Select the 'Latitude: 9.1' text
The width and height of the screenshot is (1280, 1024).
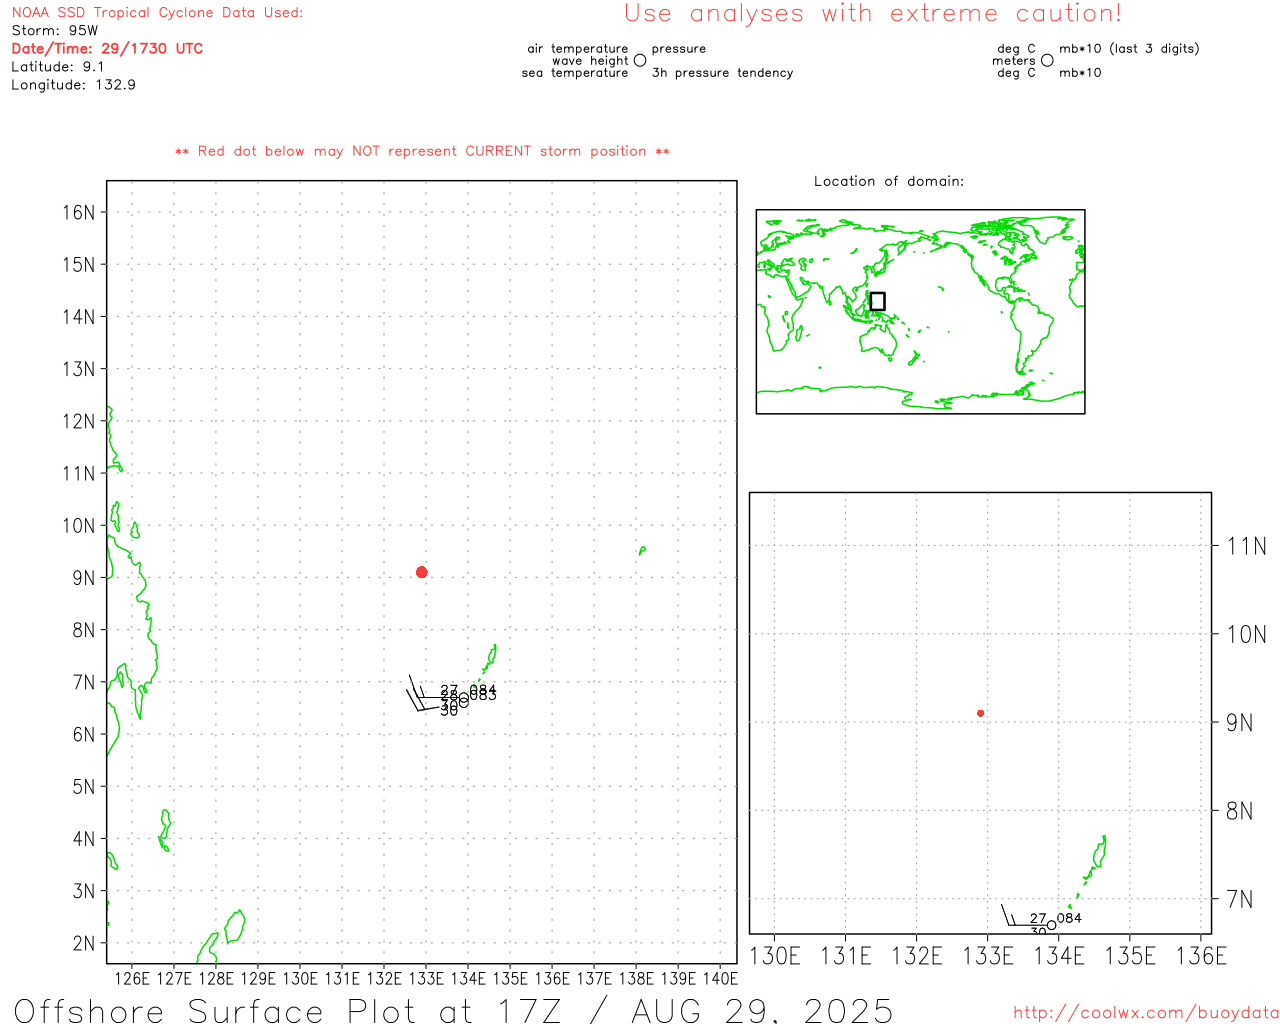58,67
